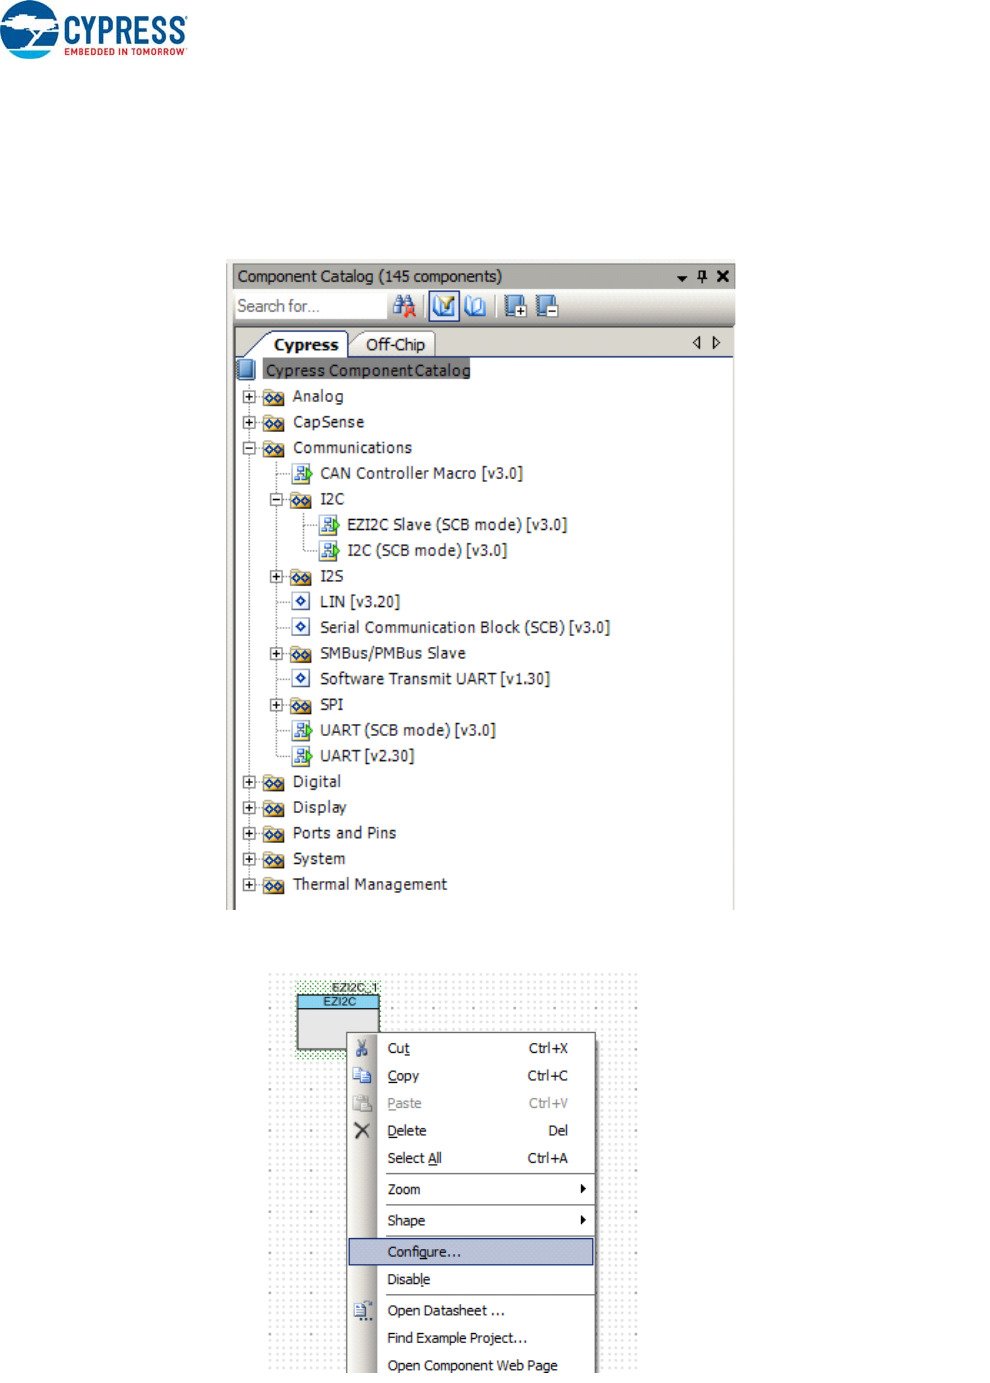Image resolution: width=990 pixels, height=1383 pixels.
Task: Select EZI2C Slave (SCB mode) component
Action: click(x=456, y=525)
